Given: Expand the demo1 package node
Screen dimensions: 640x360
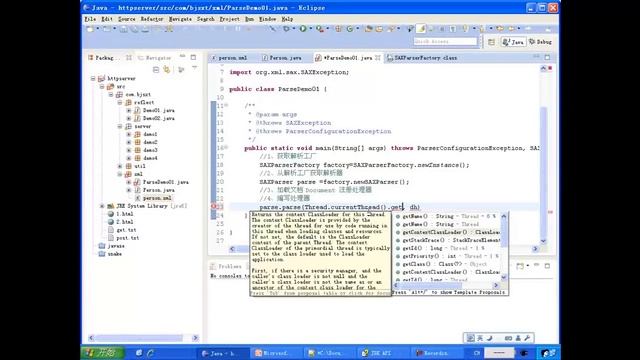Looking at the screenshot, I should (129, 134).
